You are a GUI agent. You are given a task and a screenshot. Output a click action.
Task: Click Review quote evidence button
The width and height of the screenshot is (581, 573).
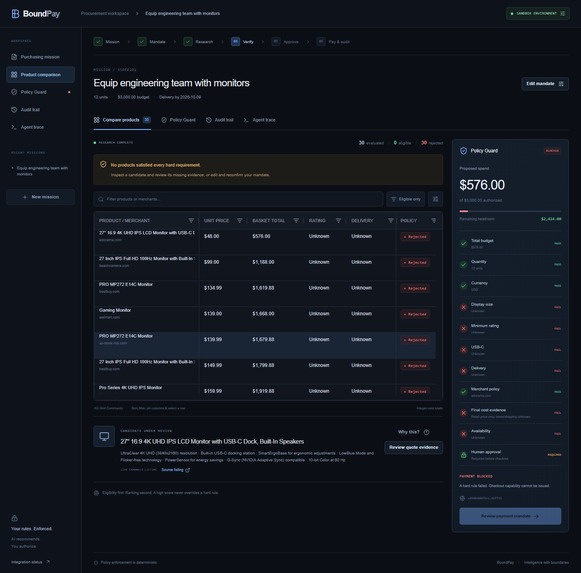tap(414, 447)
